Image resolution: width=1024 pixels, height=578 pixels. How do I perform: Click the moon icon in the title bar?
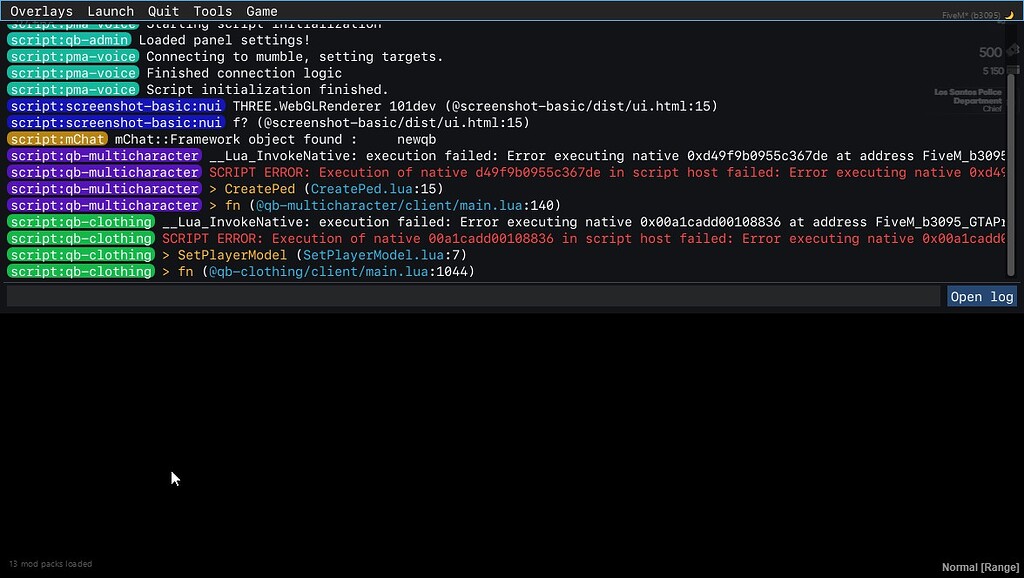tap(1010, 15)
